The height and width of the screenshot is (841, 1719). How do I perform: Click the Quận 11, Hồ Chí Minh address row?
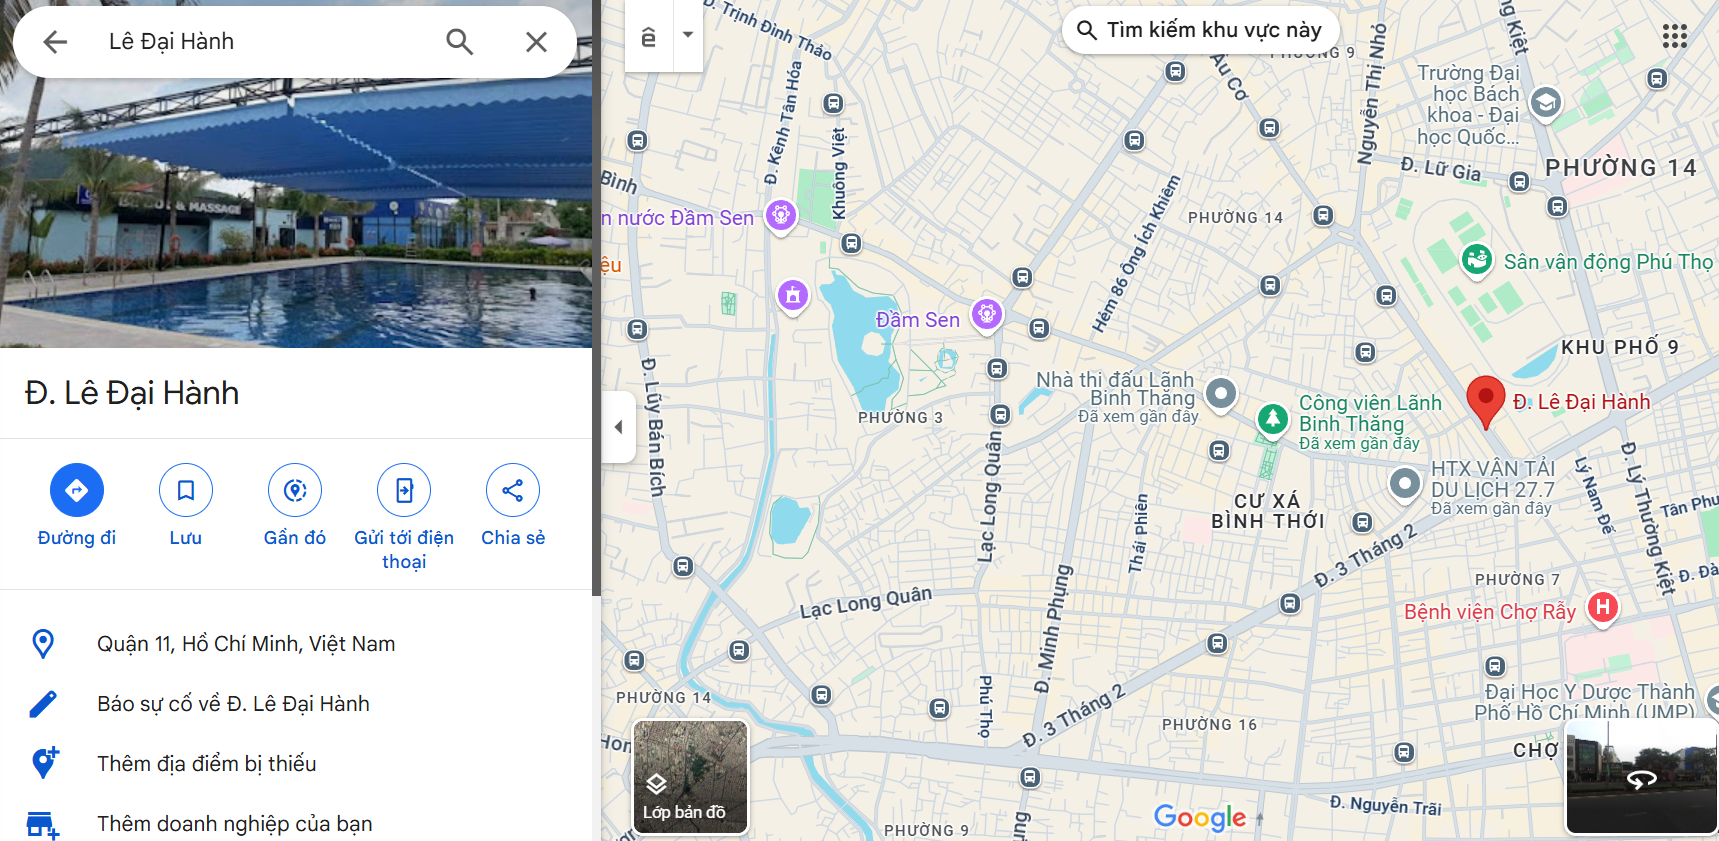(296, 644)
